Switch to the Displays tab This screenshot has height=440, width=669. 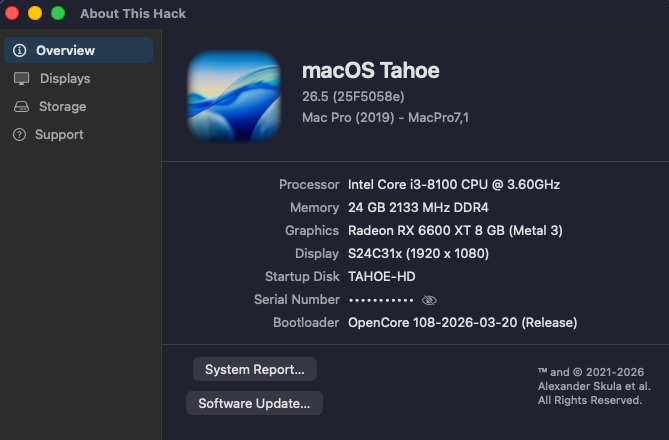pos(64,78)
